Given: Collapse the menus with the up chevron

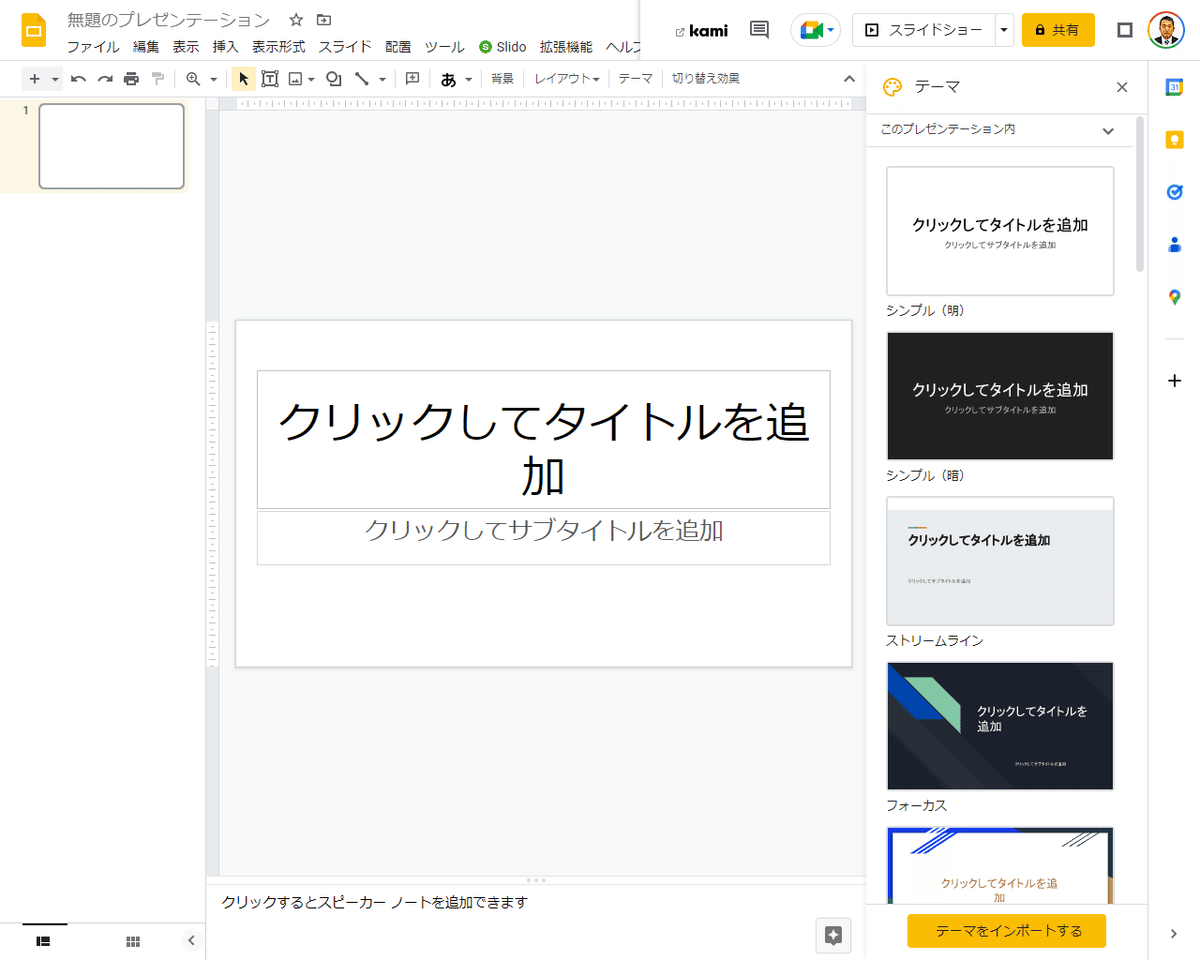Looking at the screenshot, I should [x=849, y=79].
